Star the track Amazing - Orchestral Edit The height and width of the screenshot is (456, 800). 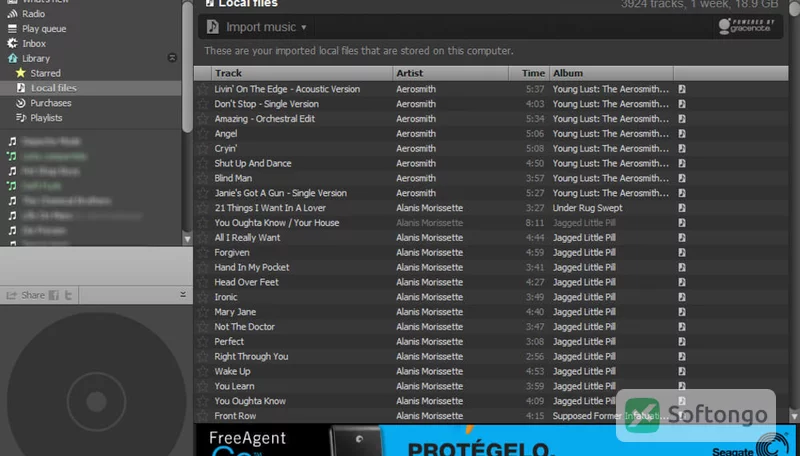(203, 118)
